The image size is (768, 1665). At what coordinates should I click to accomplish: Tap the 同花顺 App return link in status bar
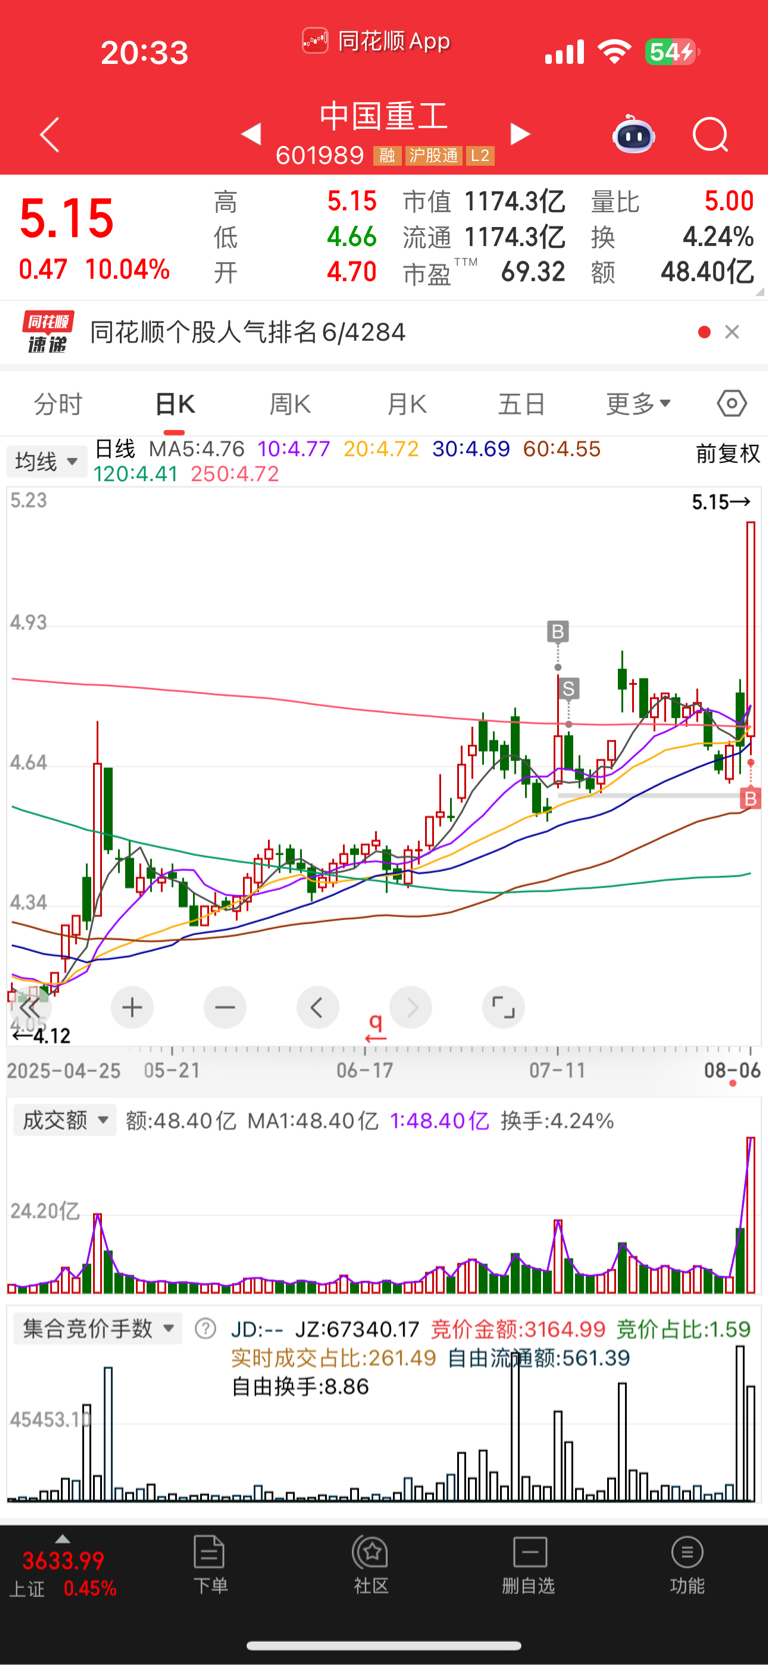[376, 41]
